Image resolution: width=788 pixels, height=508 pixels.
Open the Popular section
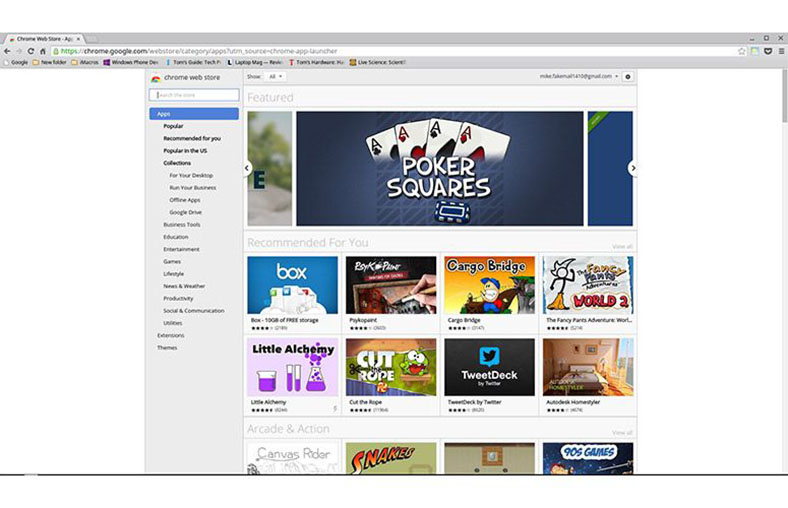pyautogui.click(x=173, y=126)
